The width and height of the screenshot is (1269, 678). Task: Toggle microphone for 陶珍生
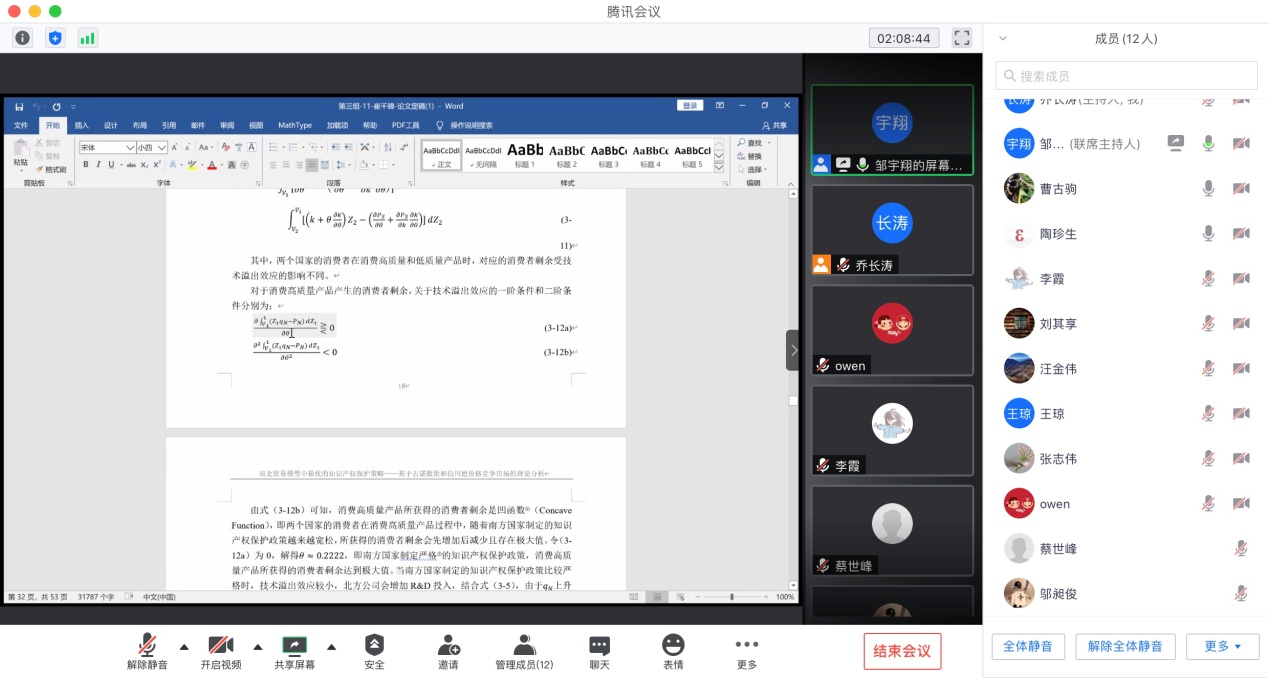[1208, 233]
